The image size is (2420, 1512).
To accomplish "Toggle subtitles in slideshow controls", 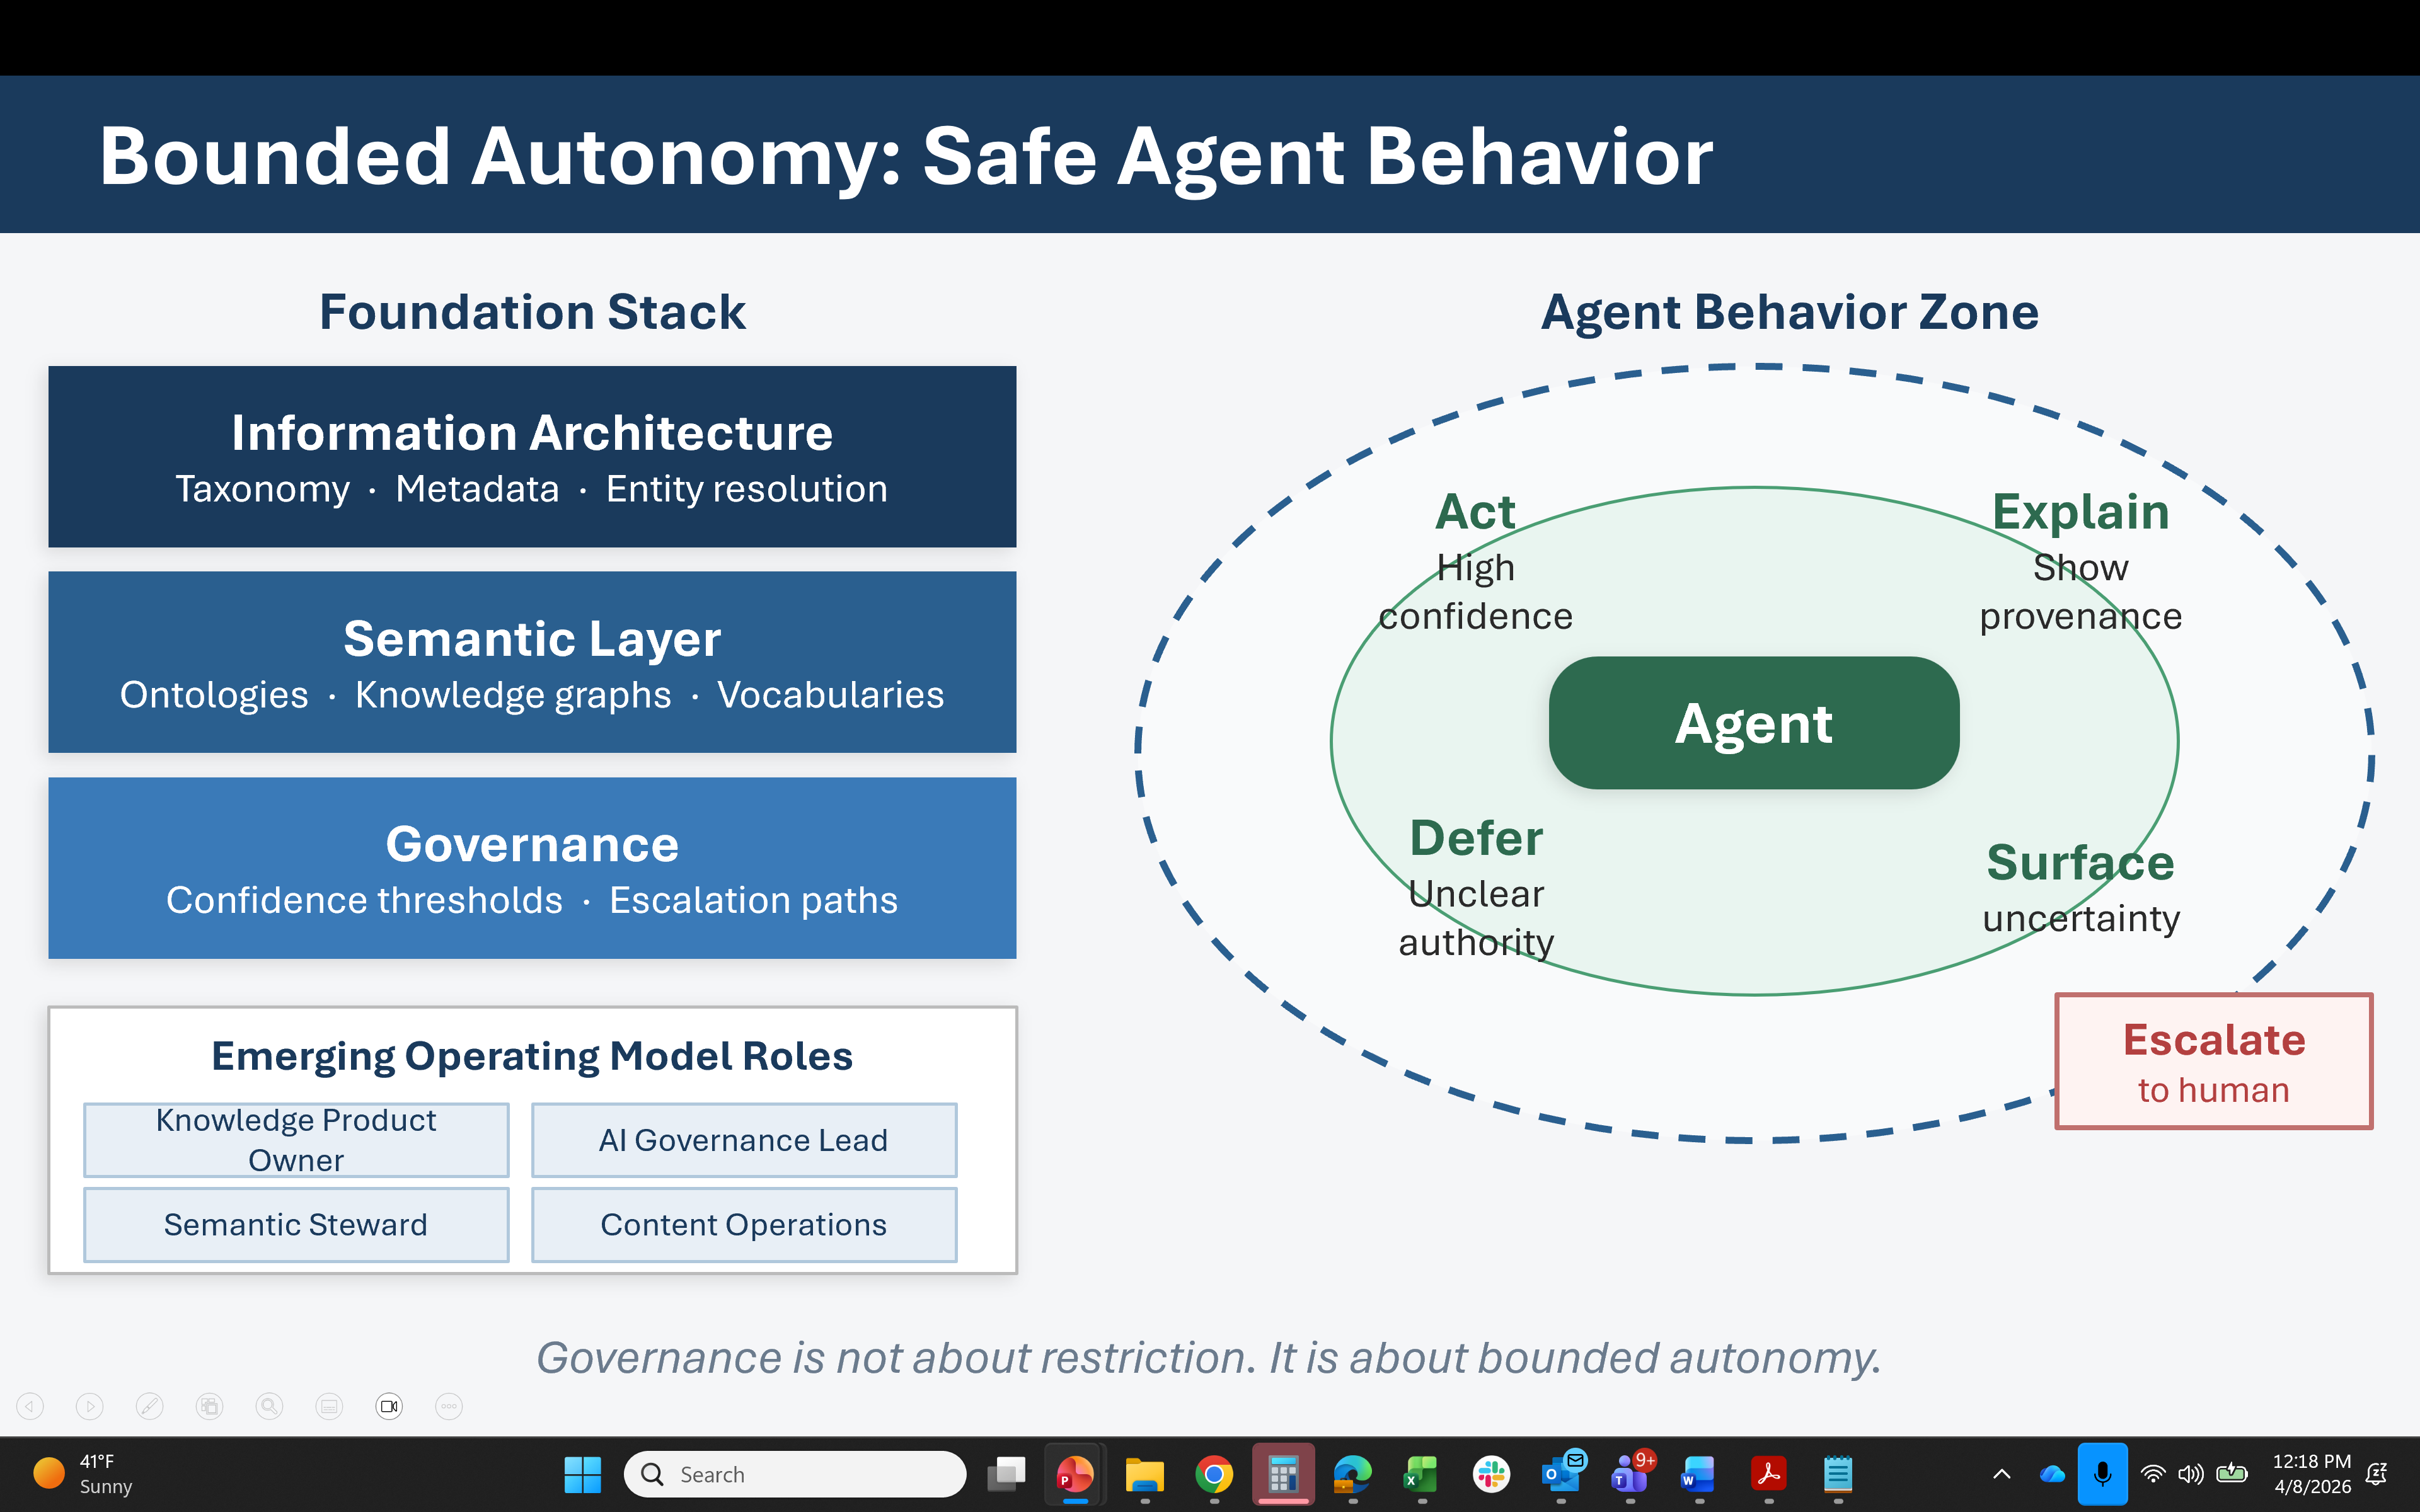I will coord(329,1407).
